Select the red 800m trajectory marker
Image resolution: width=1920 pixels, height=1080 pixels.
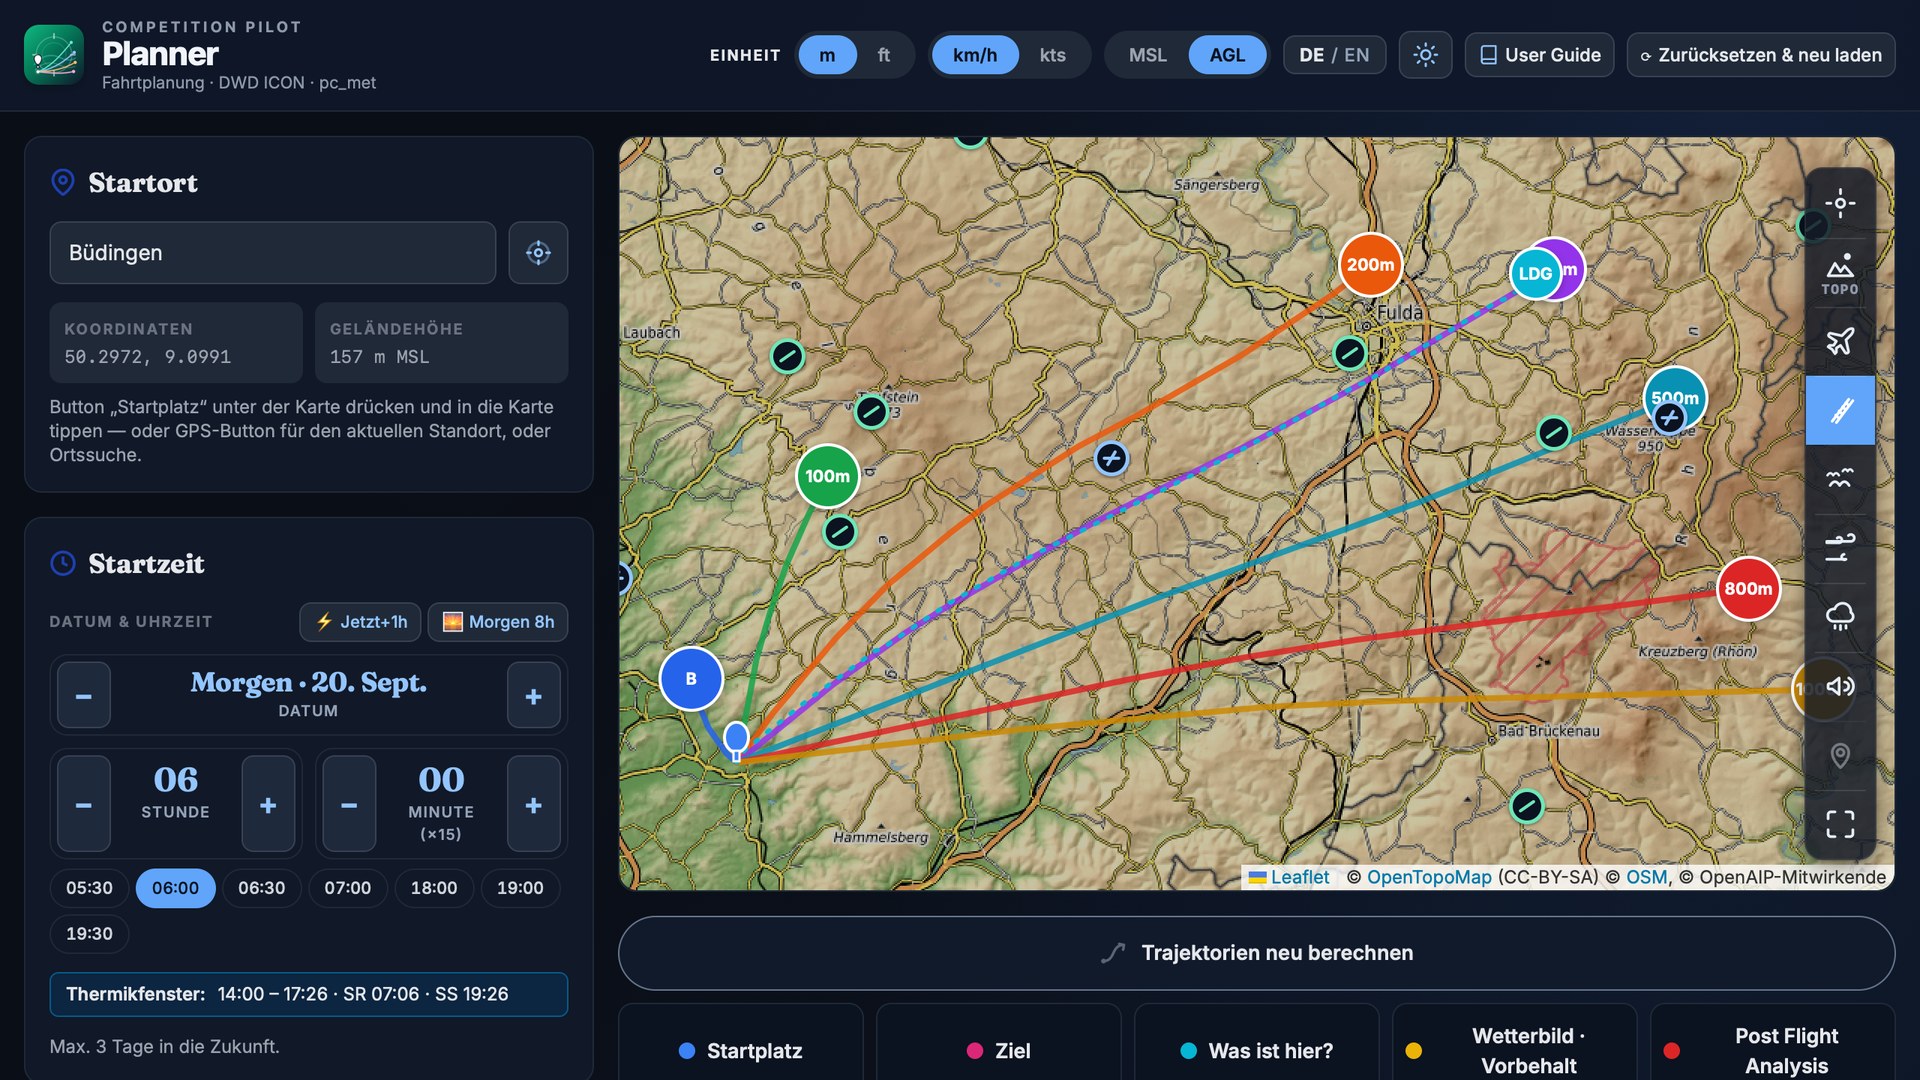[x=1748, y=589]
